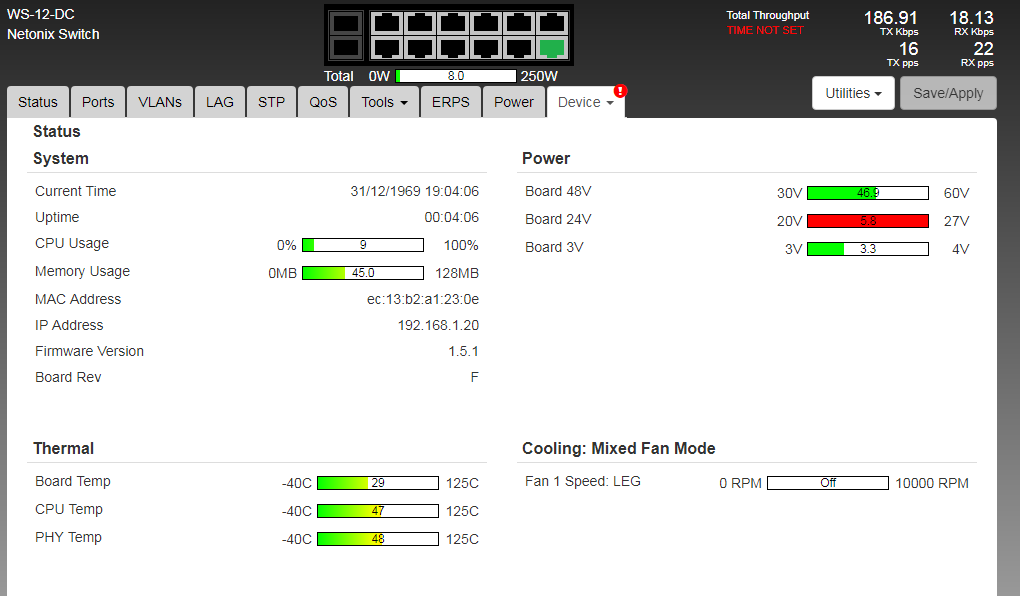Click the Board 24V red voltage bar
1020x596 pixels.
[x=867, y=221]
